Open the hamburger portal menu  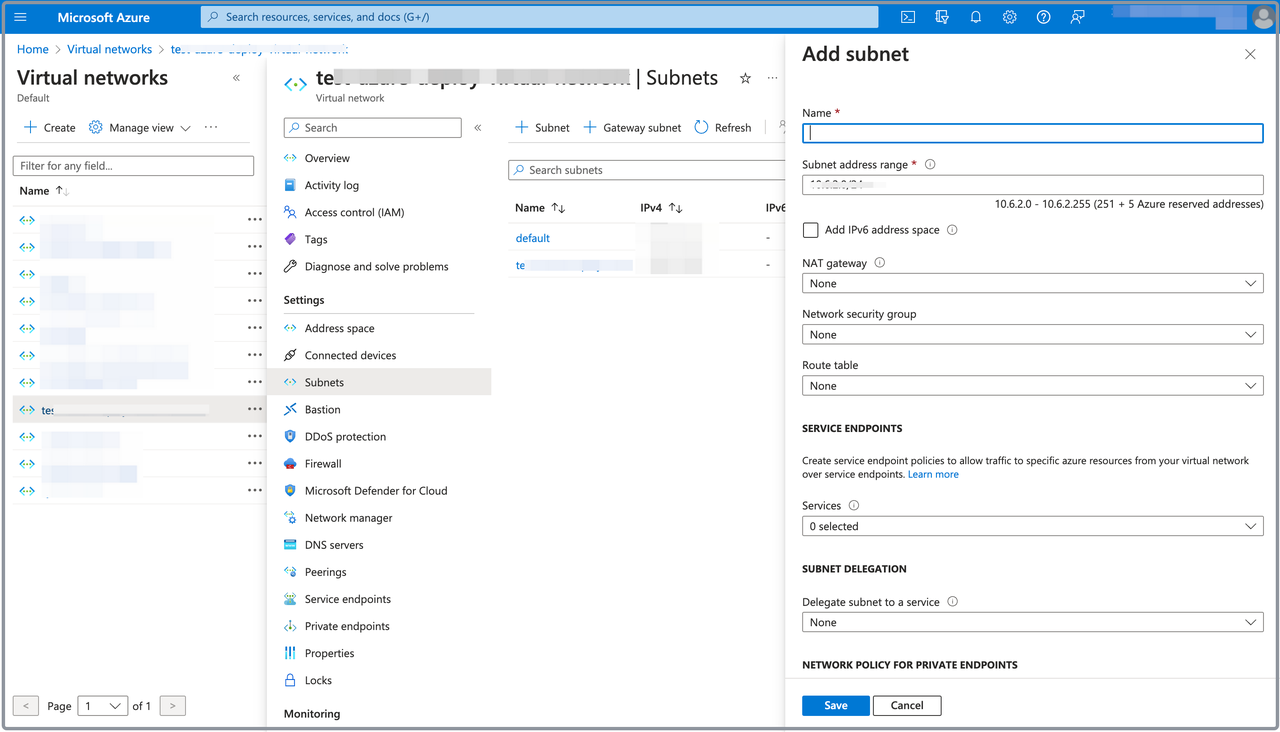[x=20, y=17]
